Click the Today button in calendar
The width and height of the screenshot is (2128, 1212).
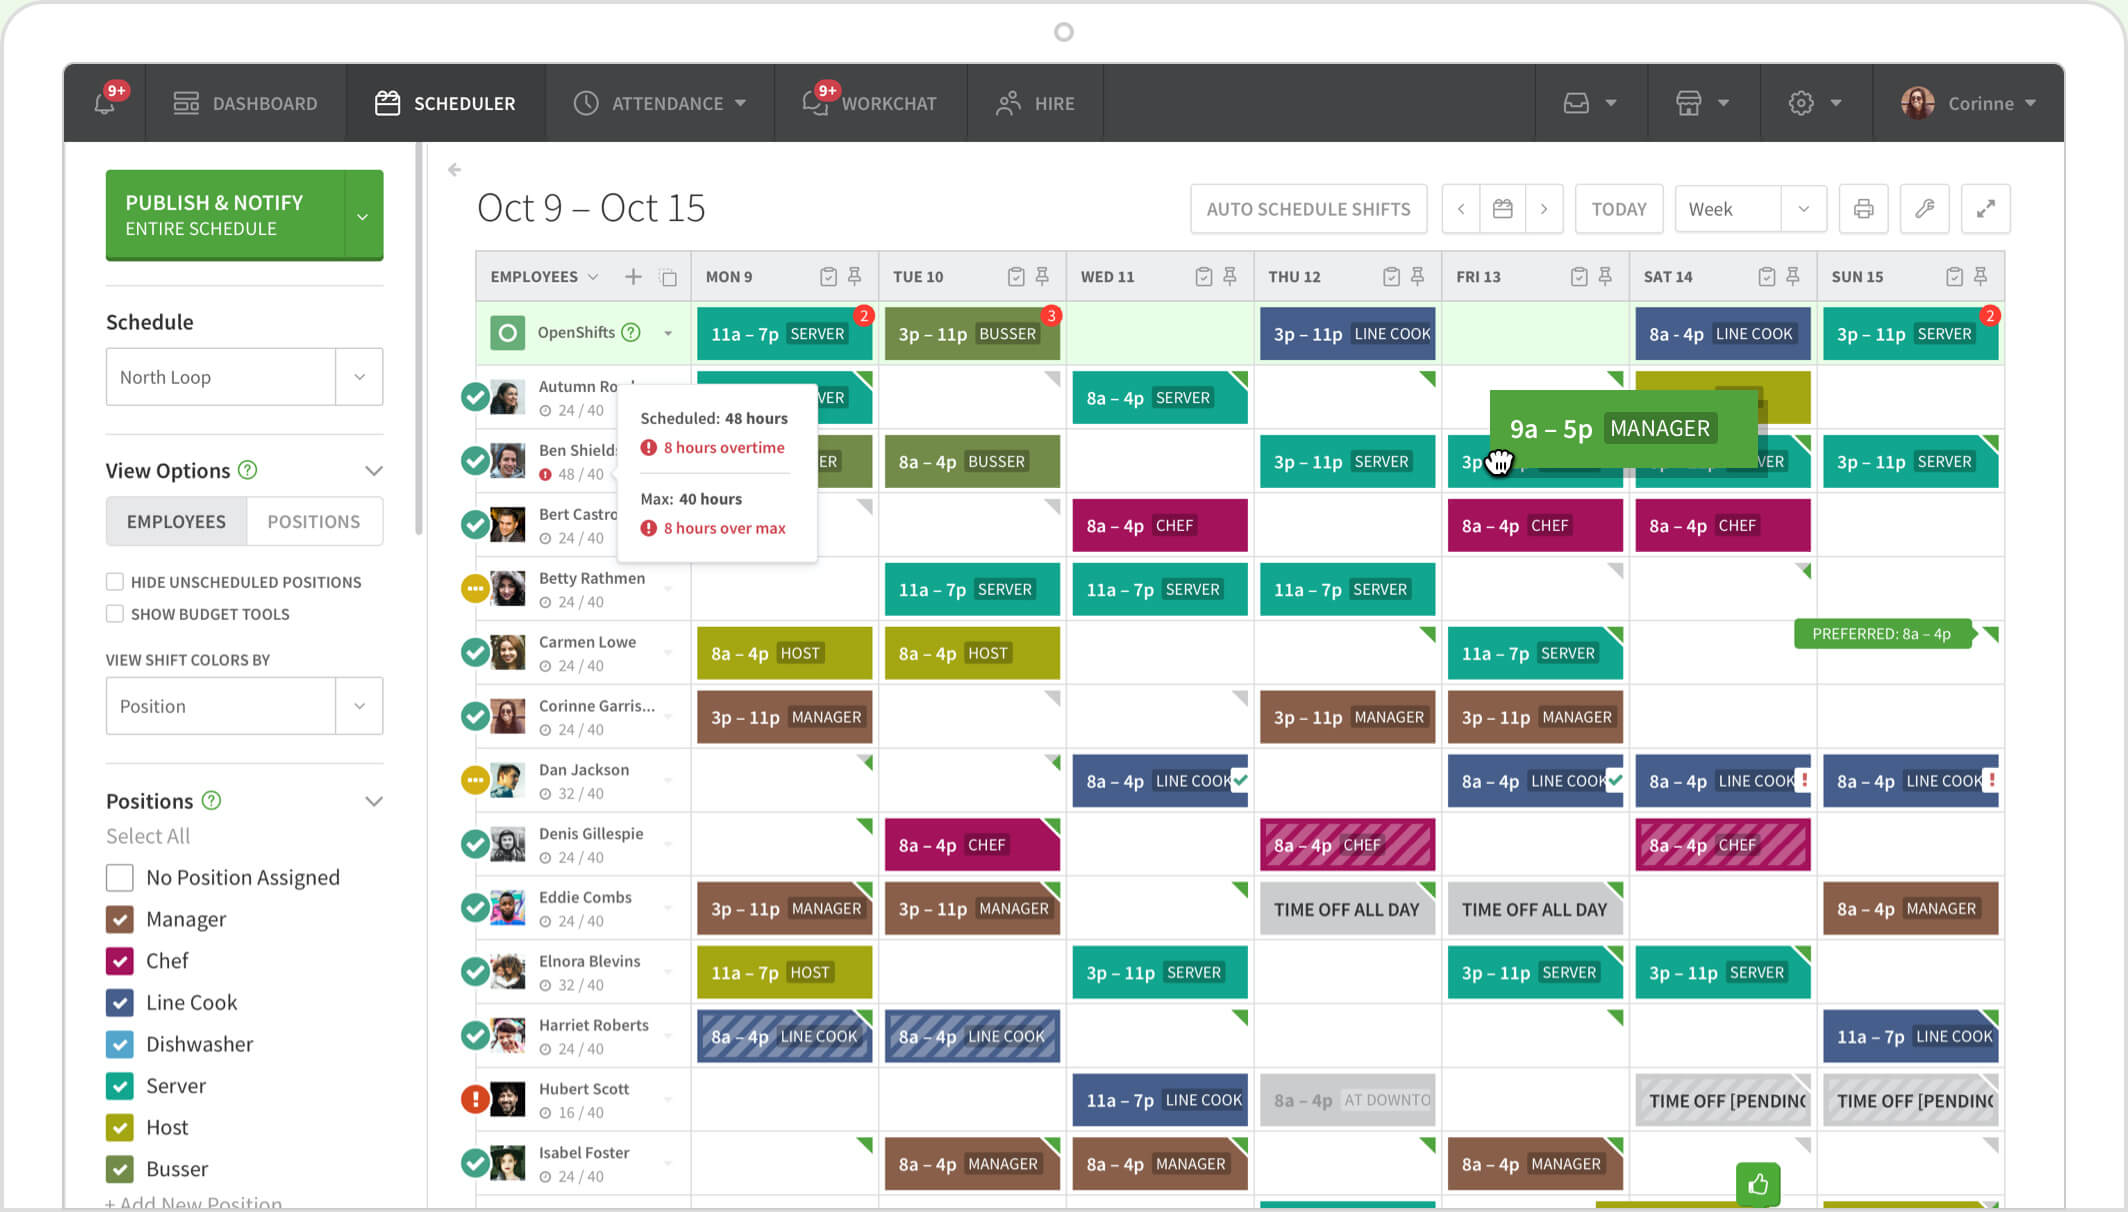pos(1619,209)
